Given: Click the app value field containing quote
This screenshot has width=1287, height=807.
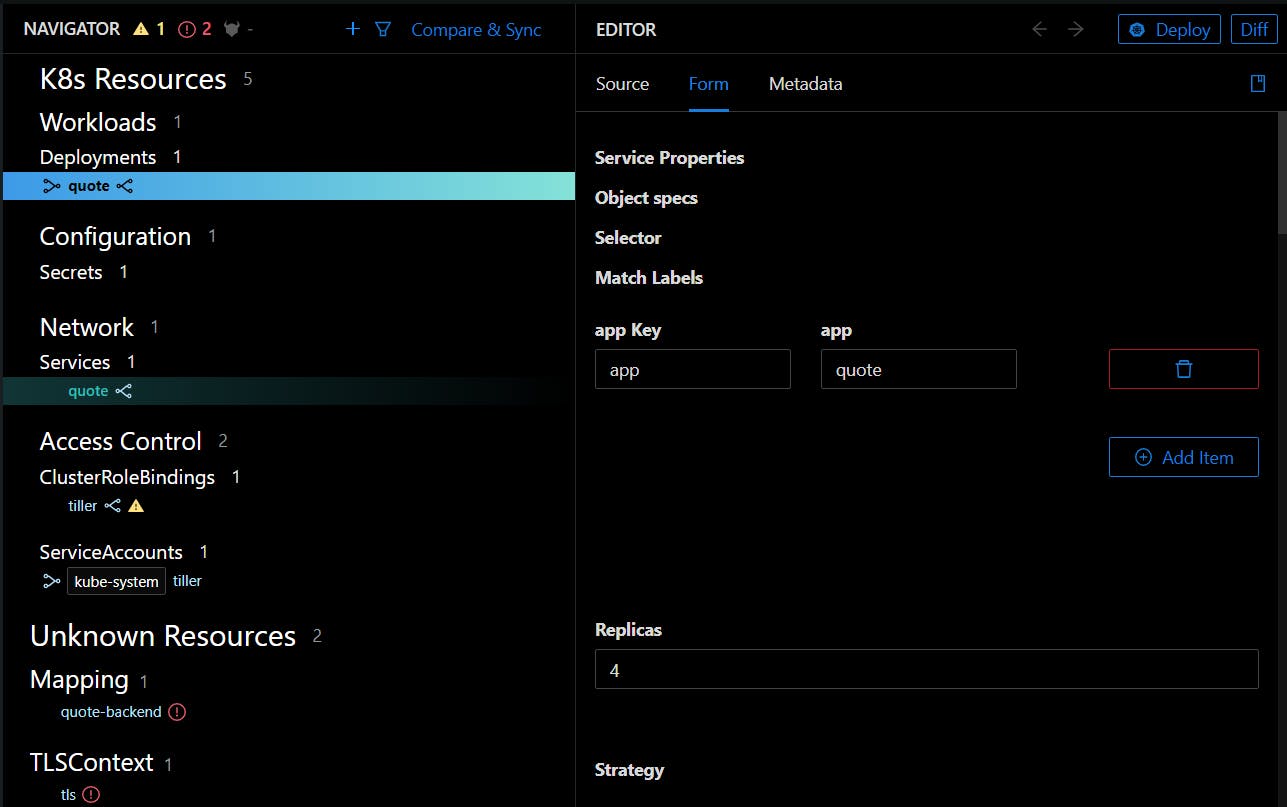Looking at the screenshot, I should click(x=919, y=369).
